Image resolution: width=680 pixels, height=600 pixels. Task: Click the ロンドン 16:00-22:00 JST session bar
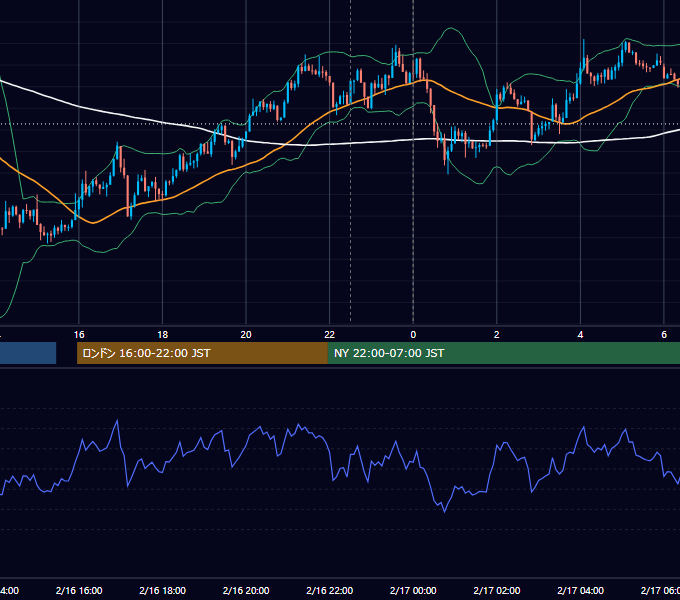click(202, 353)
